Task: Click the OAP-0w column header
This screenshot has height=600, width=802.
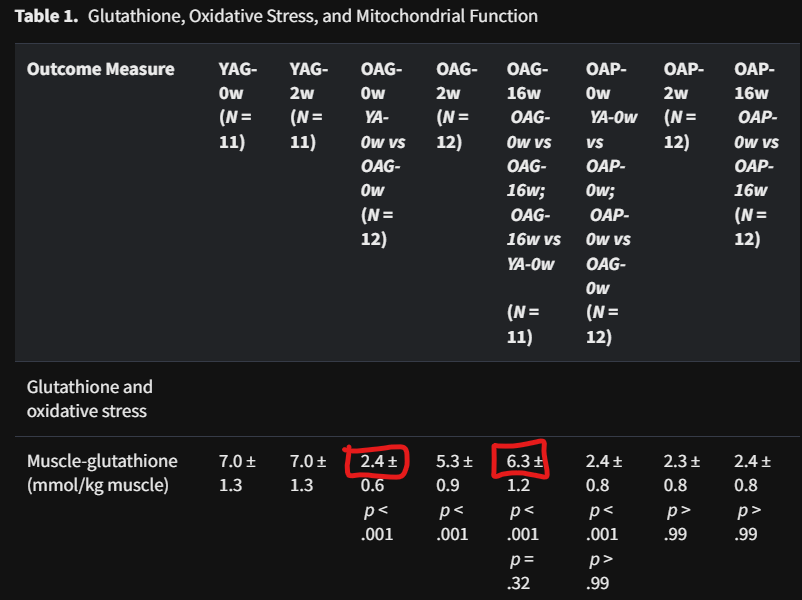Action: coord(612,203)
